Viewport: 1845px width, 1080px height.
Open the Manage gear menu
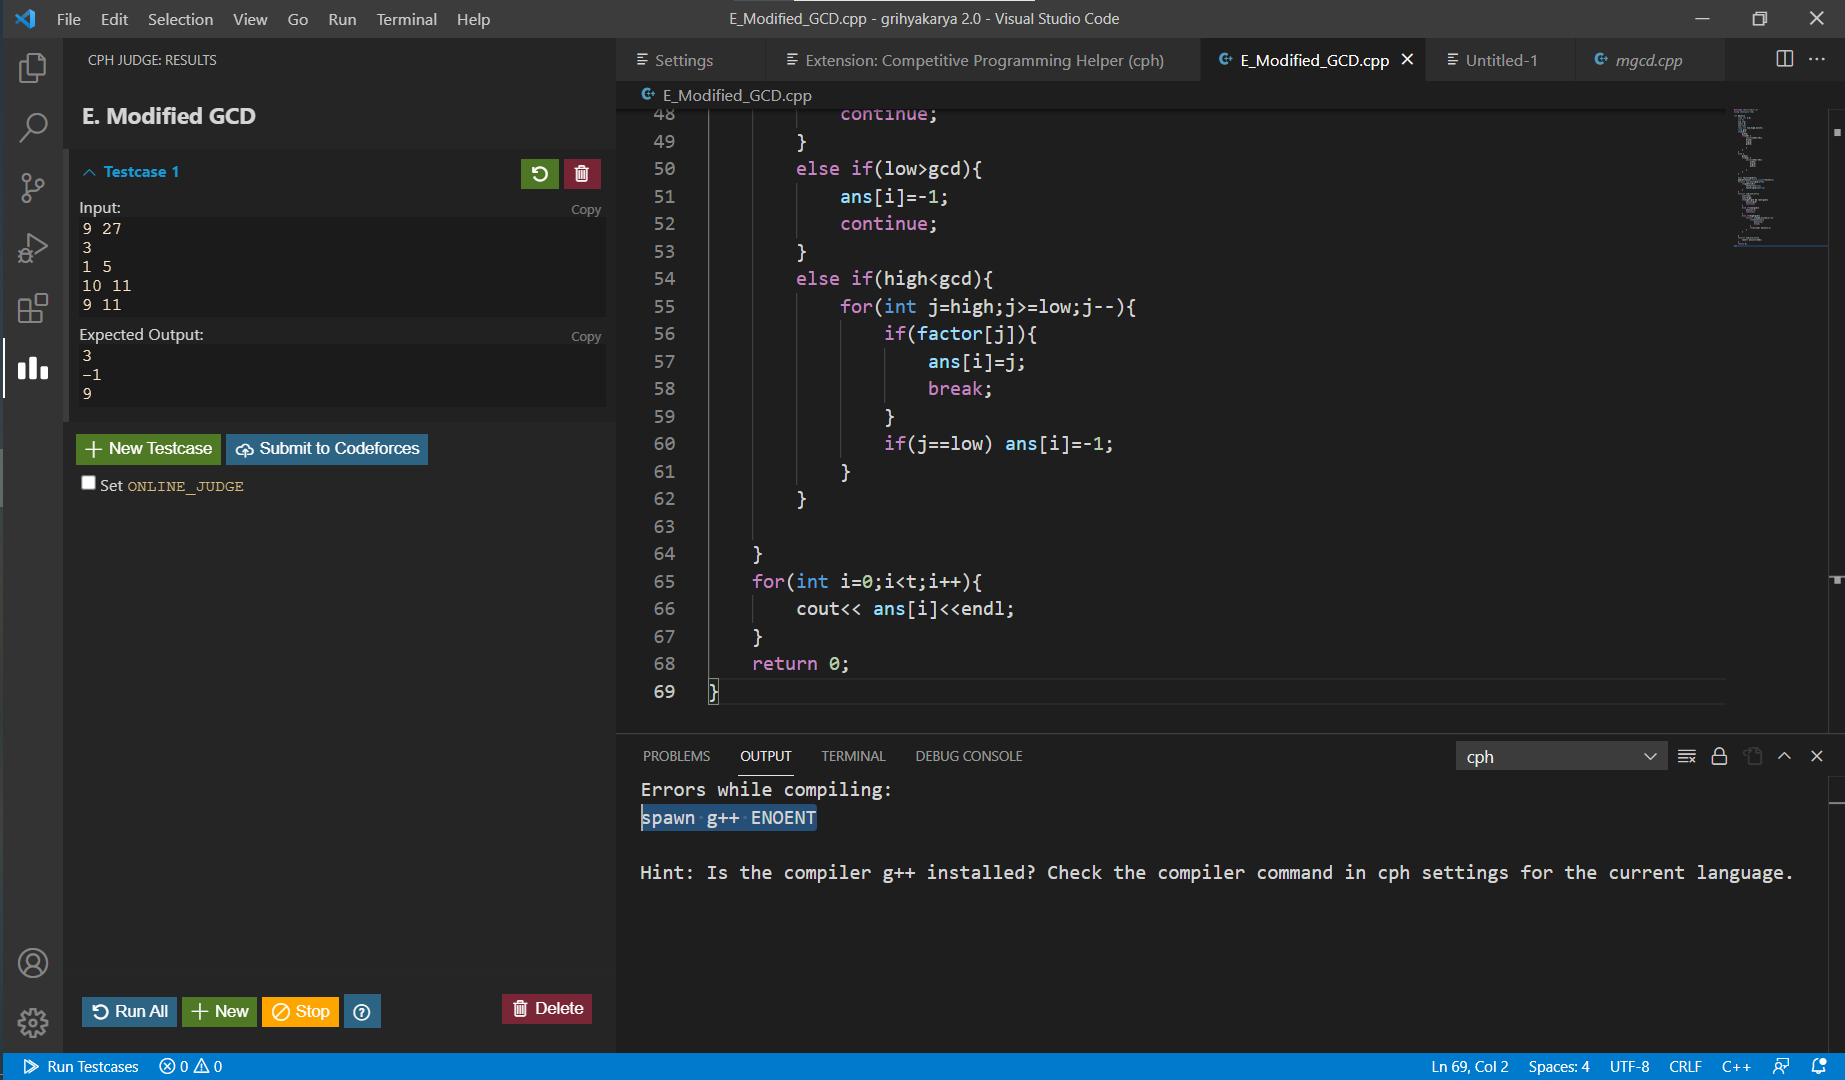pos(33,1023)
